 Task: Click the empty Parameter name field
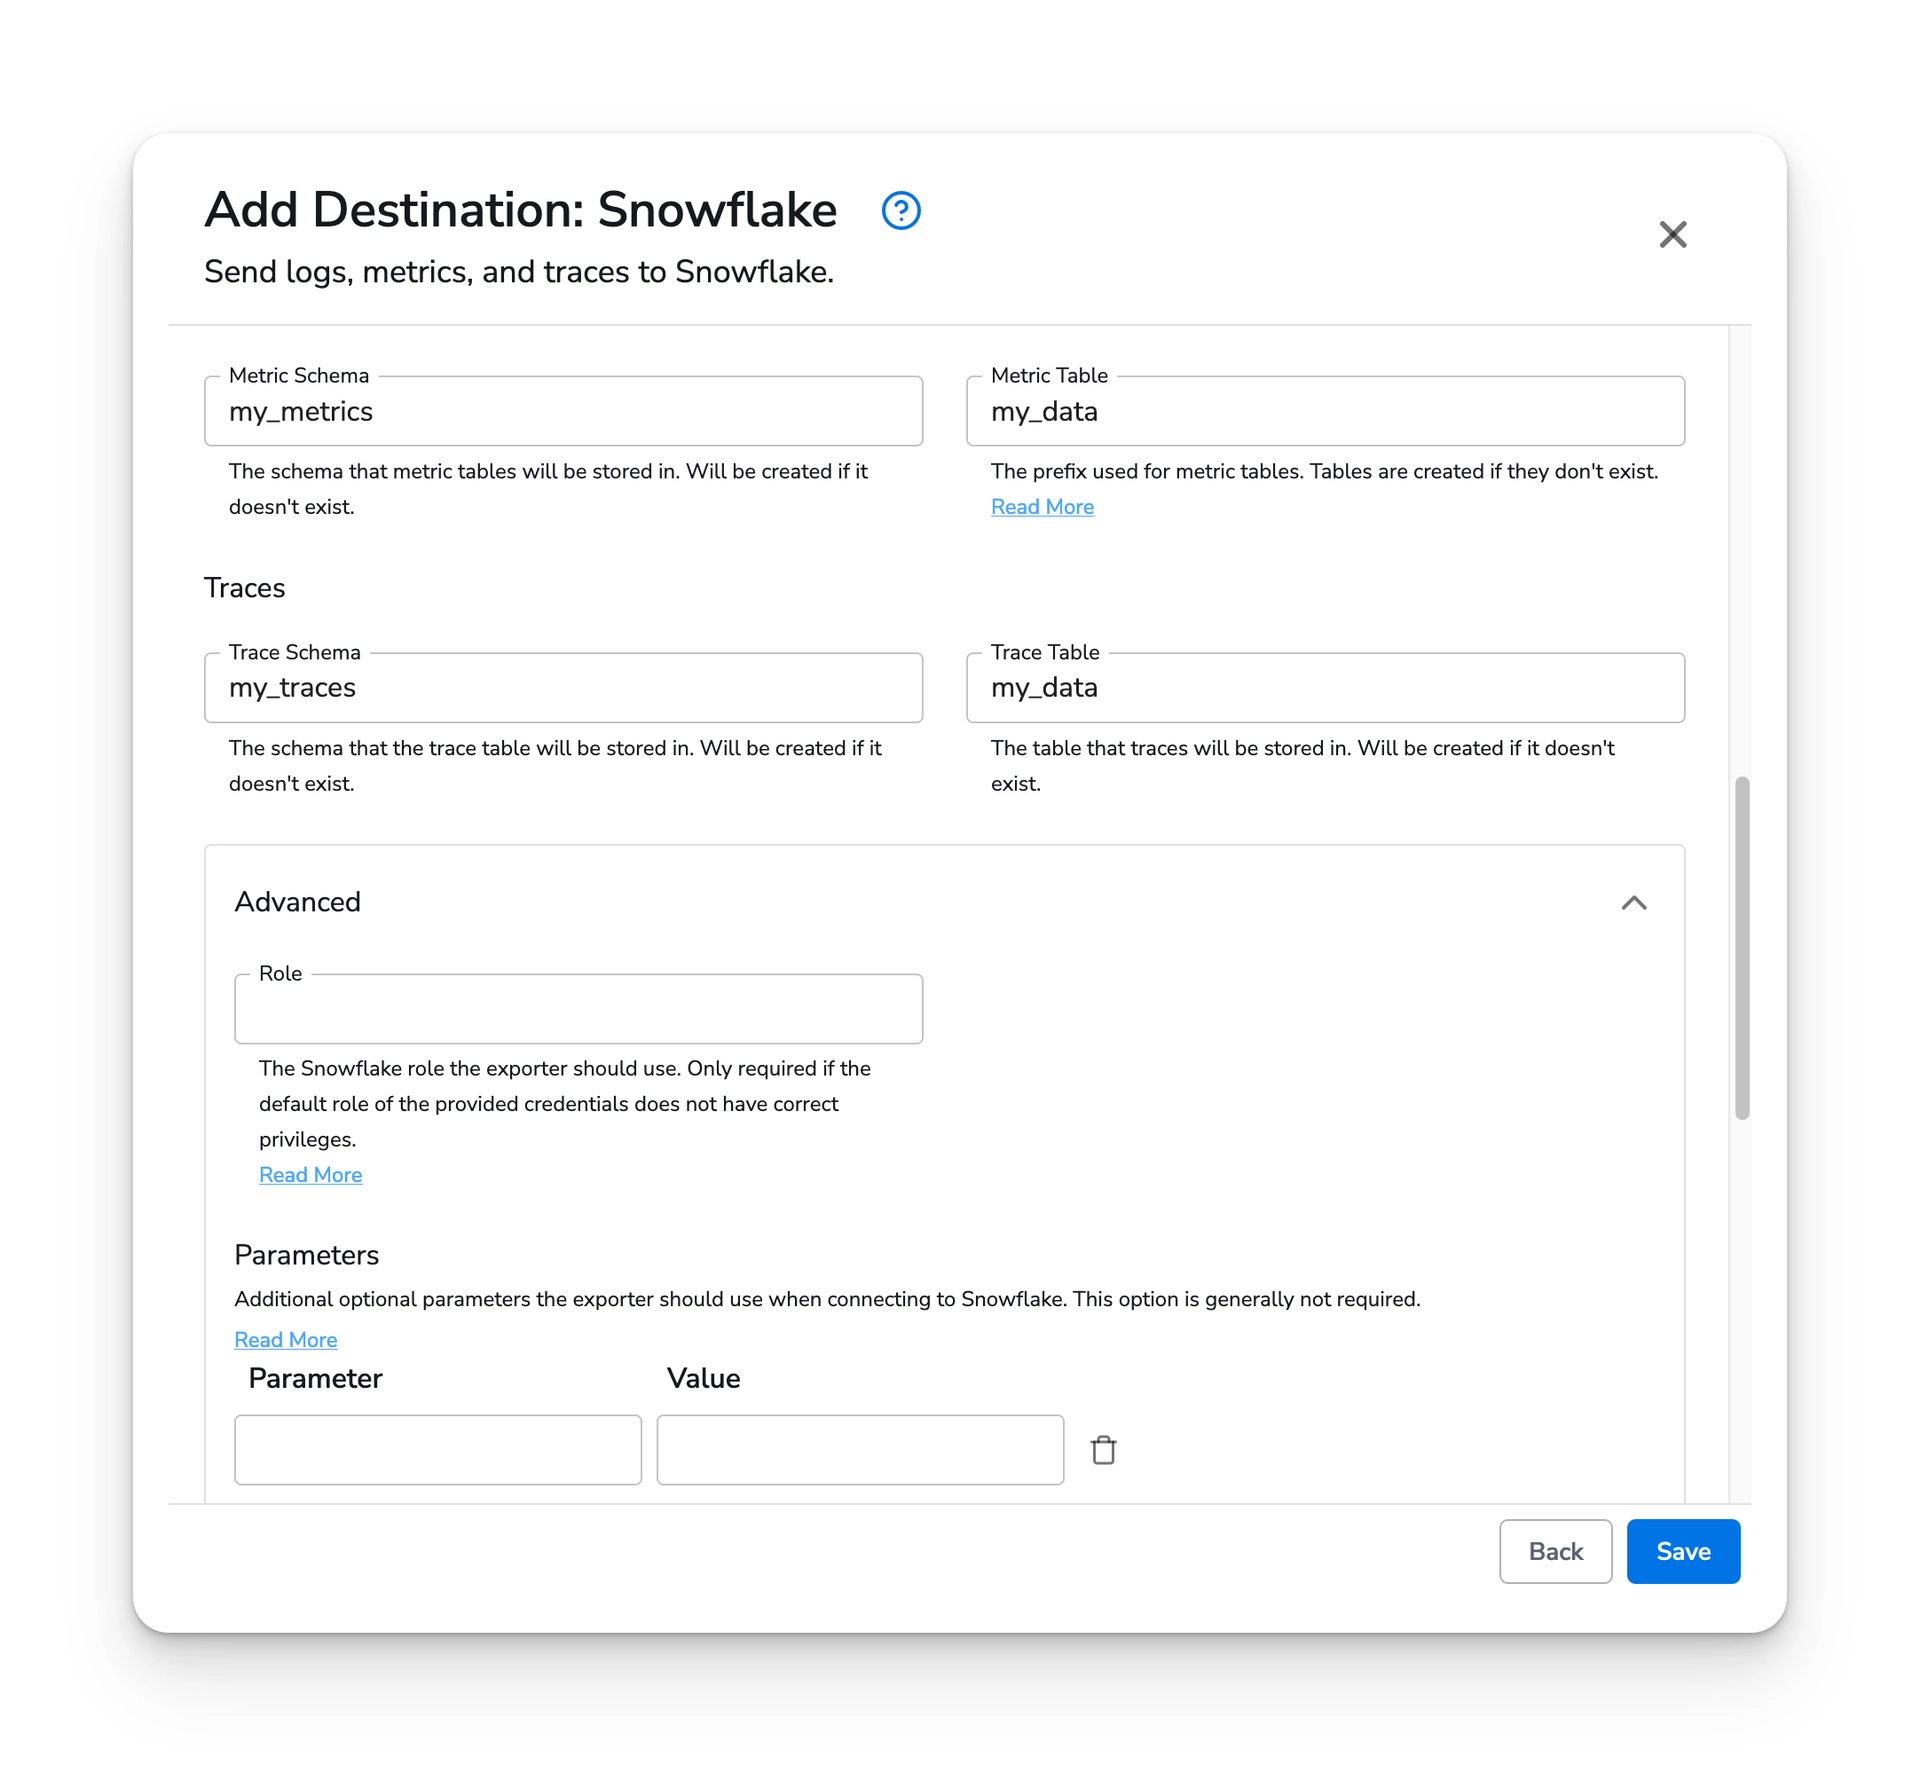(x=437, y=1449)
